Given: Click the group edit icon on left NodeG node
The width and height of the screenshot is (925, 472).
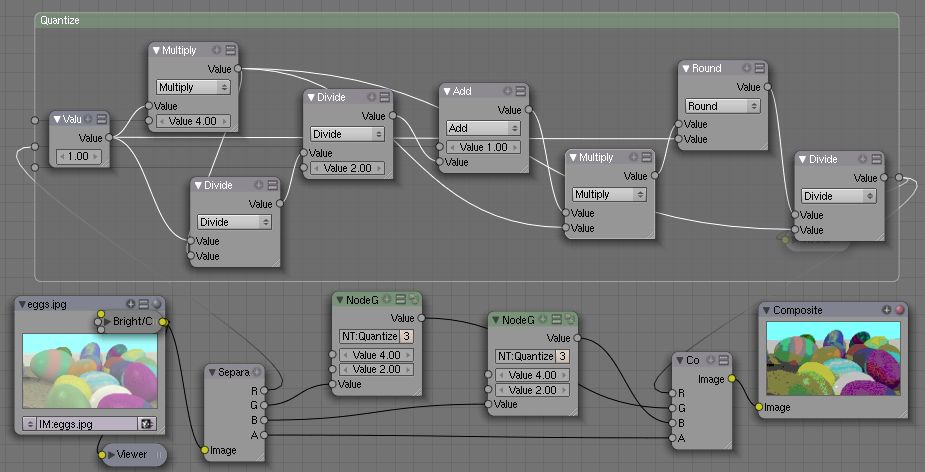Looking at the screenshot, I should click(413, 300).
